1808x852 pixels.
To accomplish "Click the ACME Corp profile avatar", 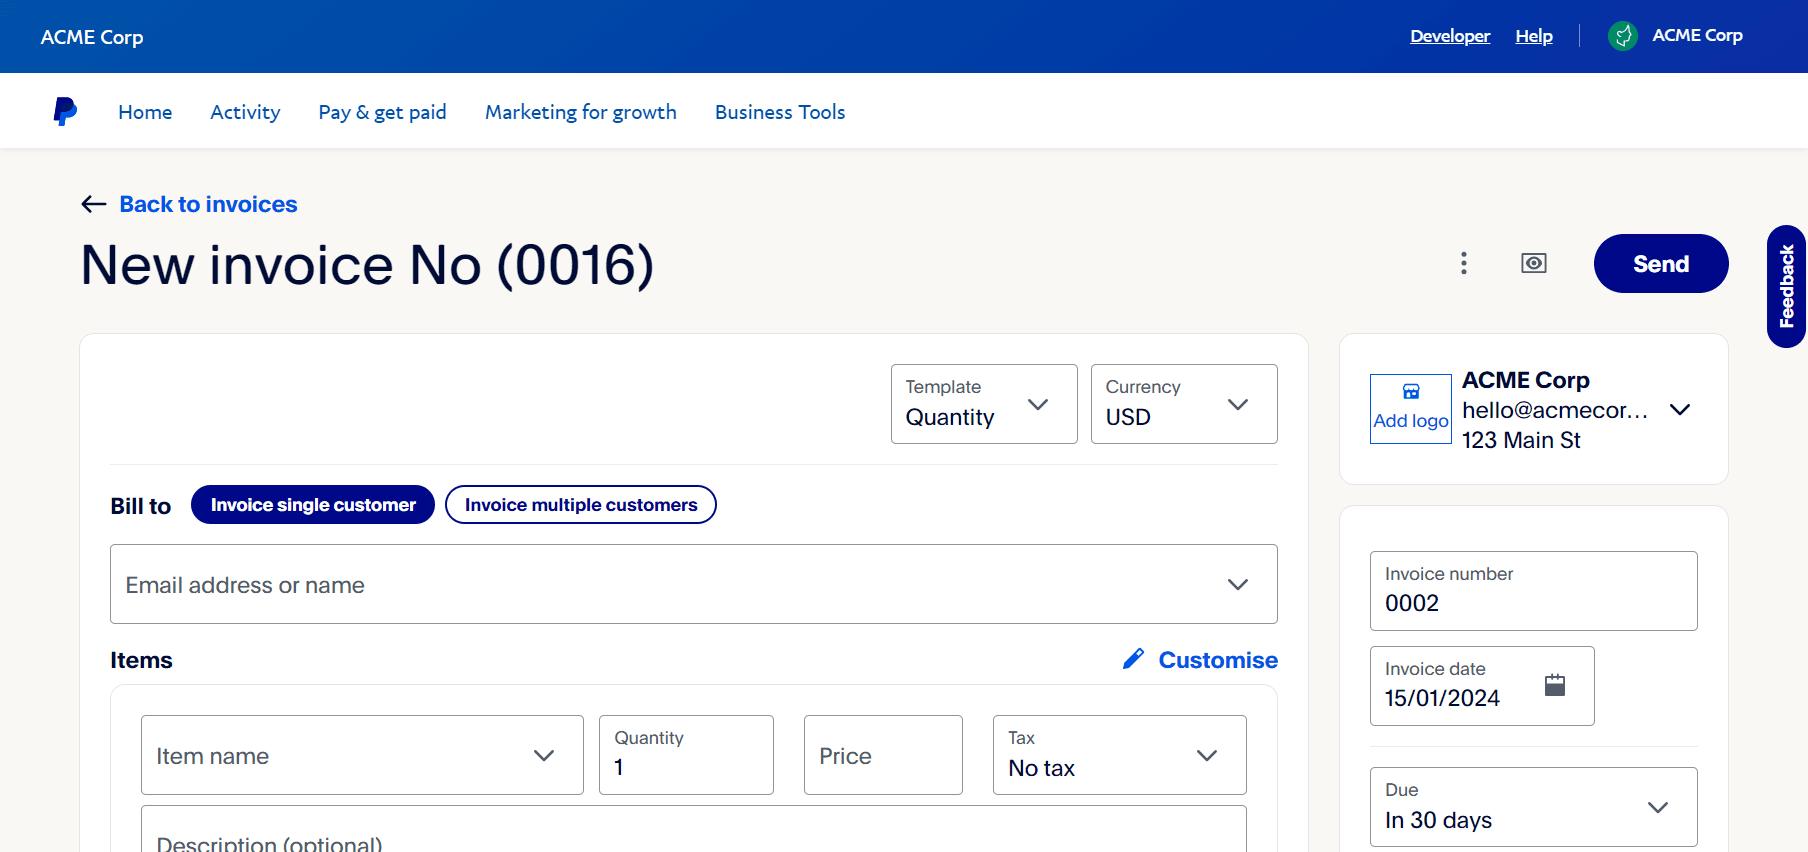I will click(1623, 36).
